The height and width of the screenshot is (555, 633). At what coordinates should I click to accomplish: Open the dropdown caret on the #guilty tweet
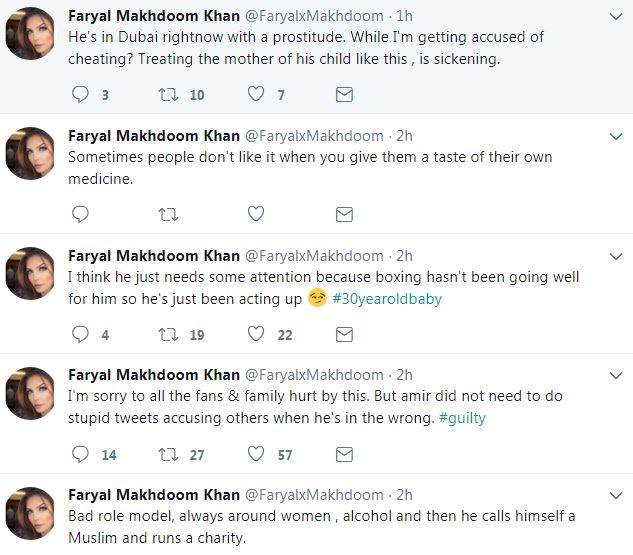613,376
